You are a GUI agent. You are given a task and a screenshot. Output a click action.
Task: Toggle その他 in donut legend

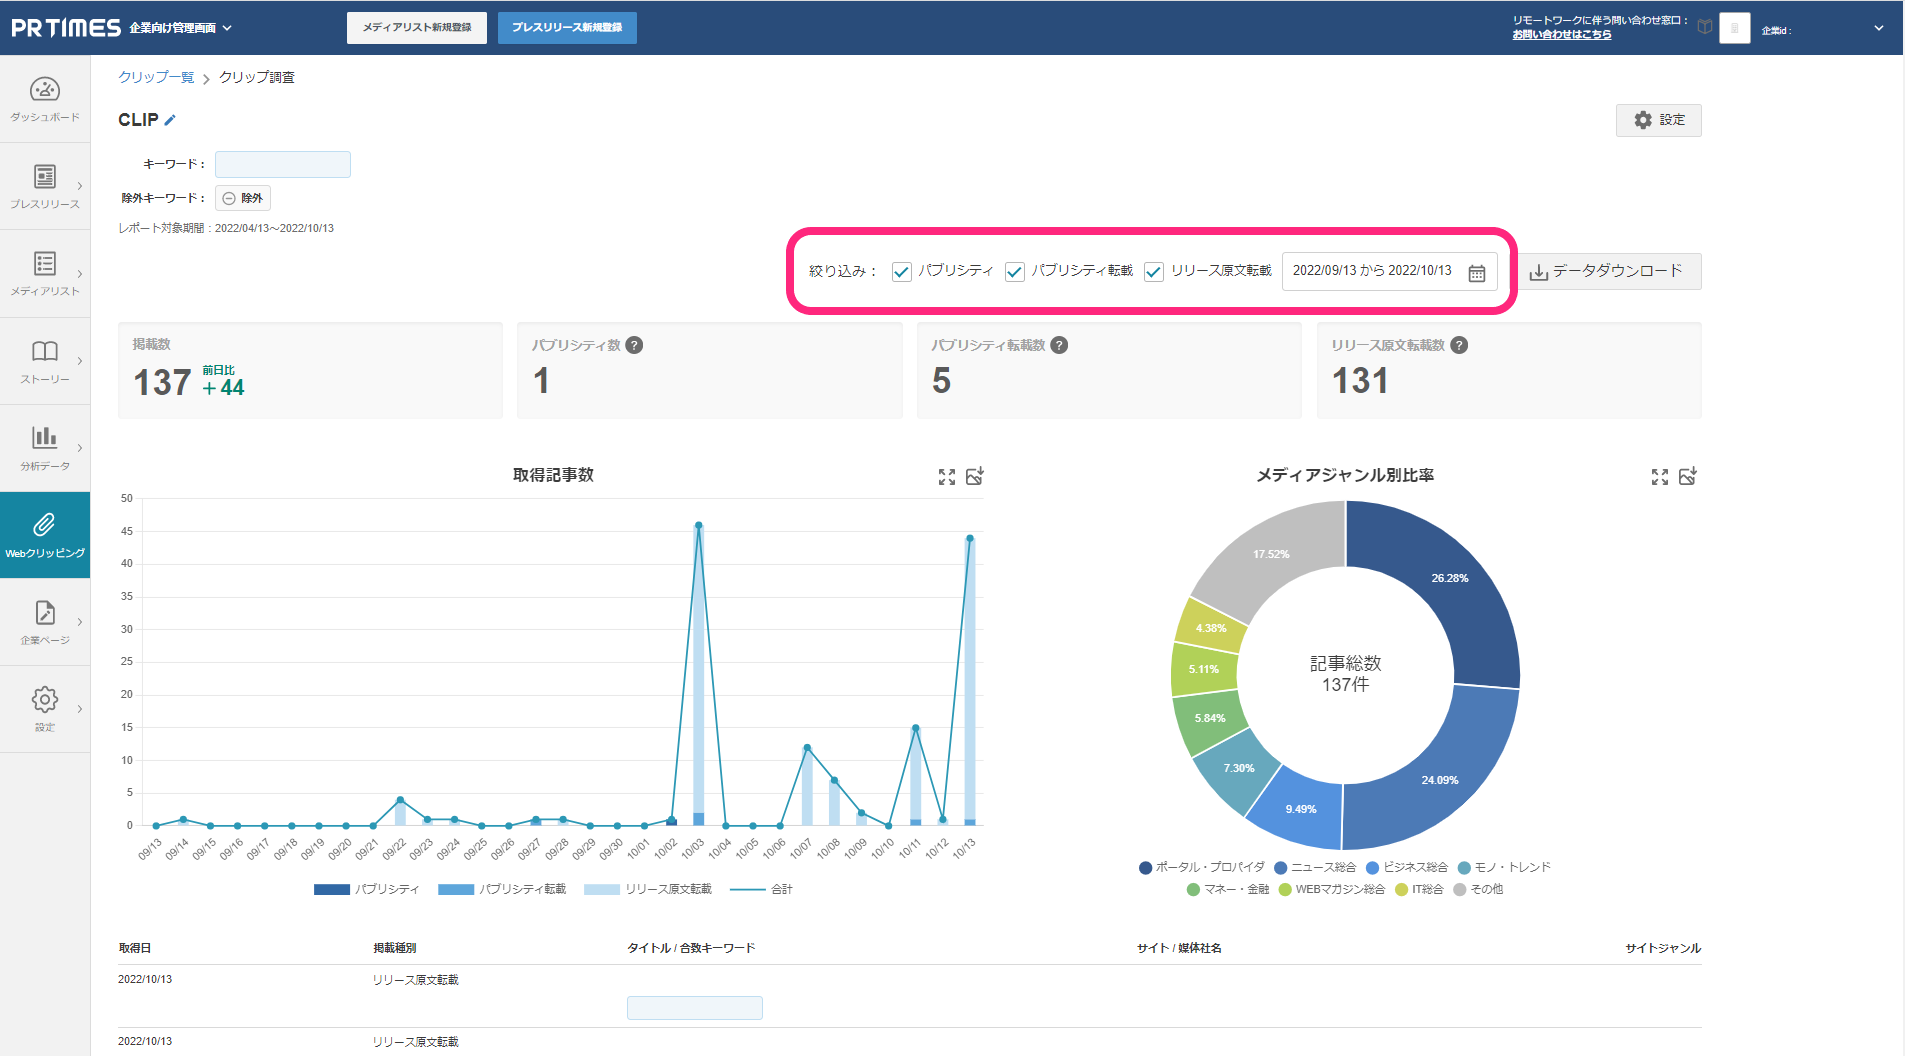(1478, 889)
